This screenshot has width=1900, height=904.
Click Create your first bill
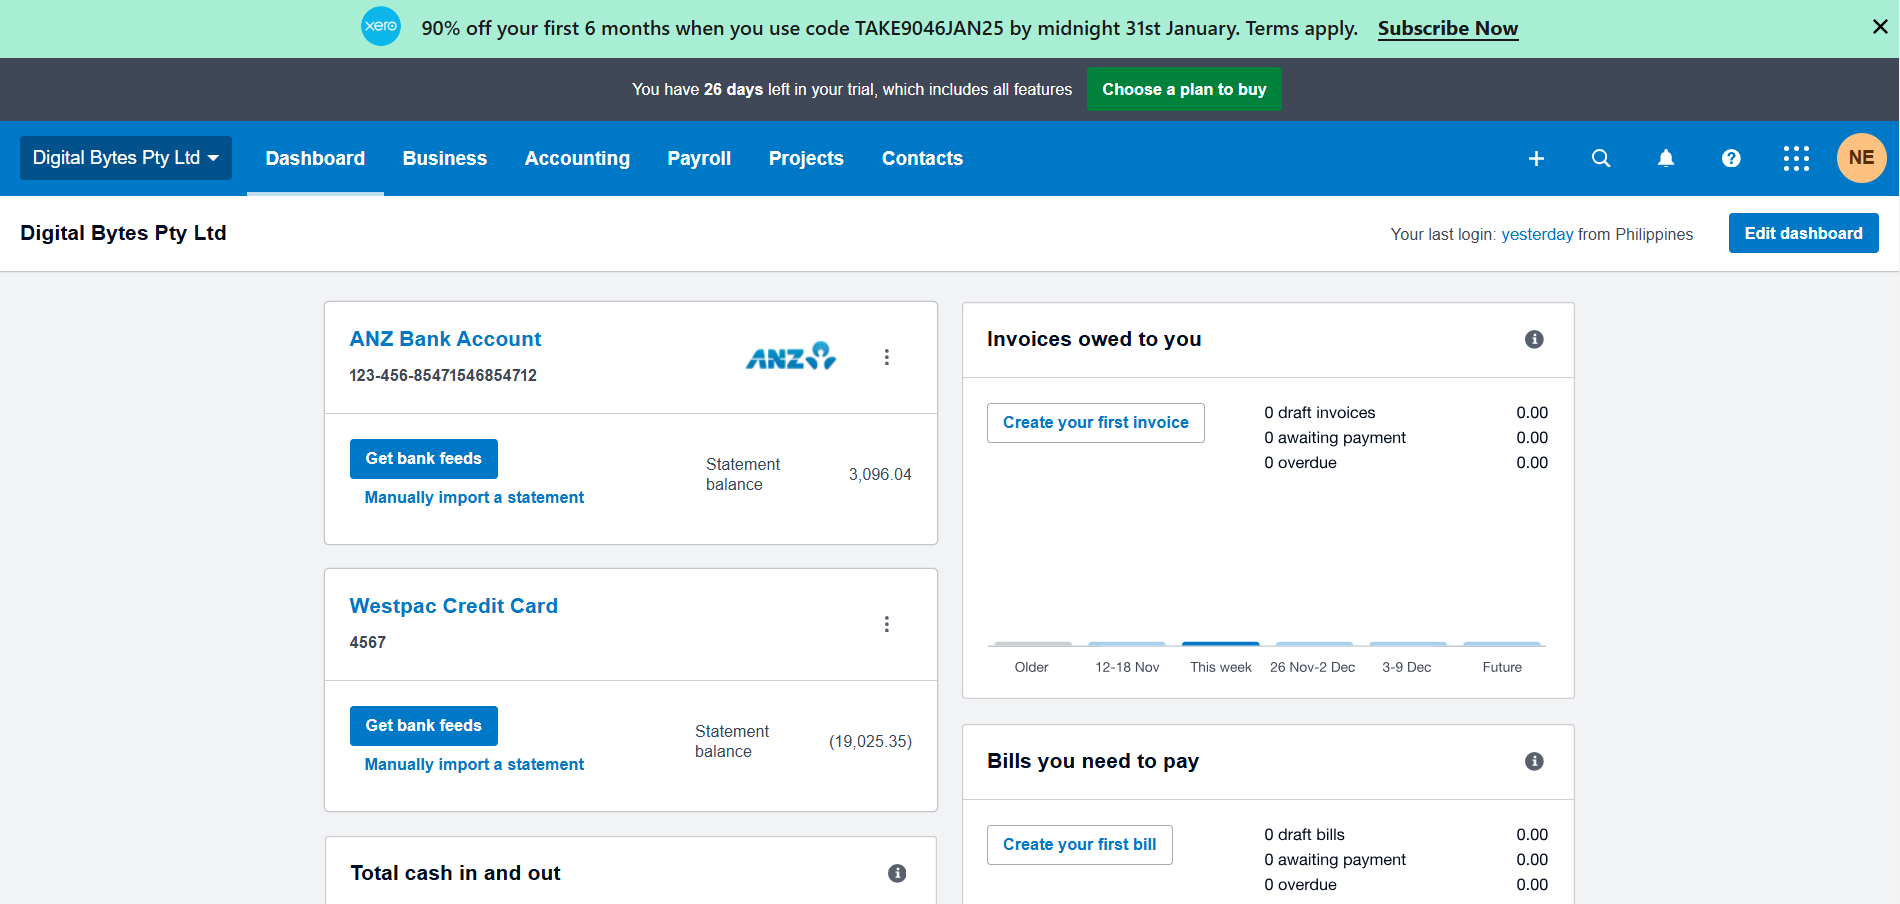tap(1079, 844)
